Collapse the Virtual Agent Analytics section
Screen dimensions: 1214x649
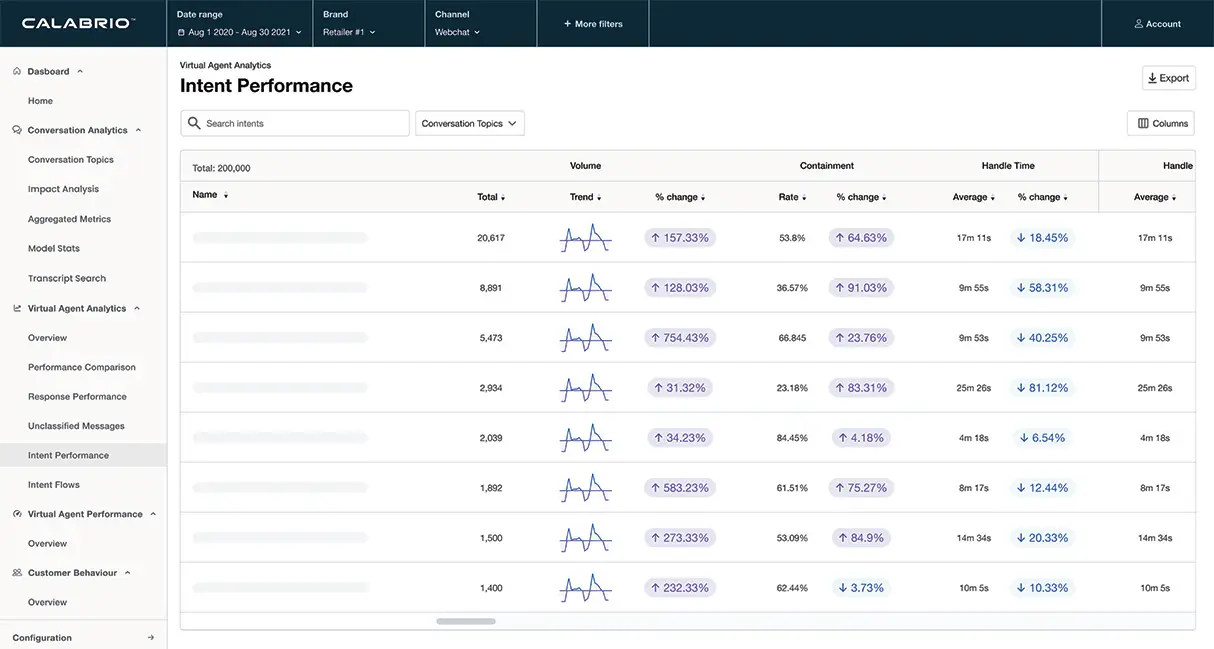pyautogui.click(x=137, y=309)
